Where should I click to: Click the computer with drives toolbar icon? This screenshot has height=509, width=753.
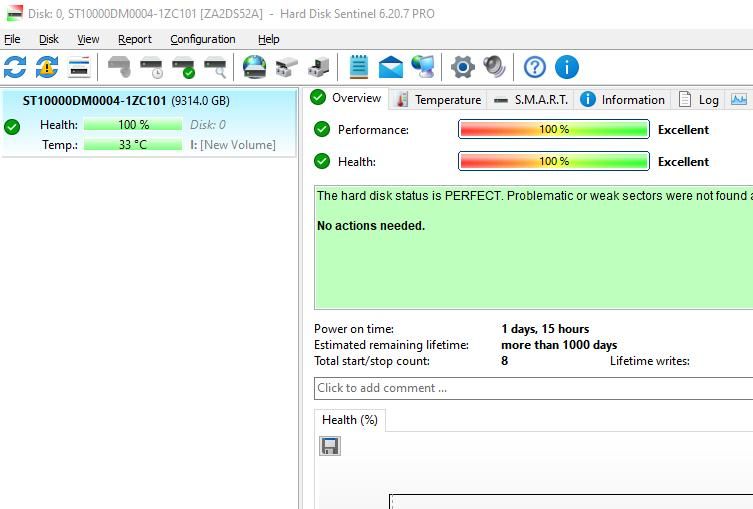click(319, 67)
